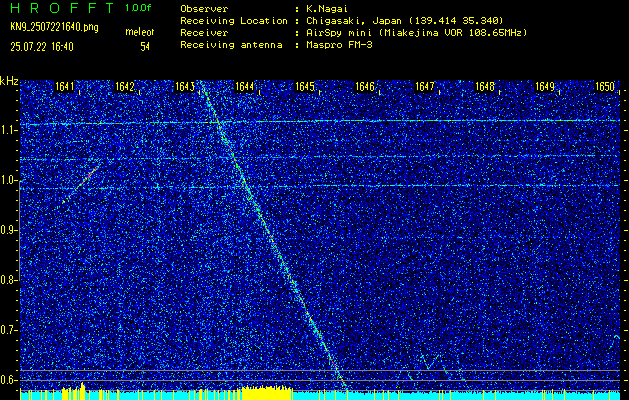Screen dimensions: 629x400
Task: Click the 1.1 frequency axis label
Action: [8, 131]
